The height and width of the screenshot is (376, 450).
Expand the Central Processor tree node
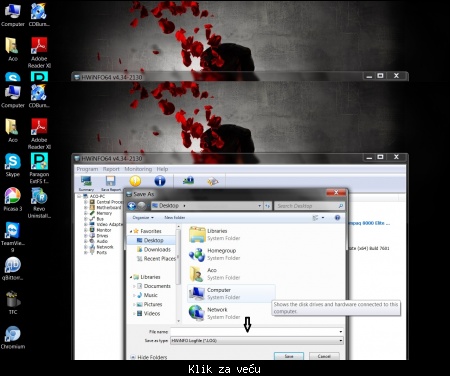pyautogui.click(x=86, y=202)
